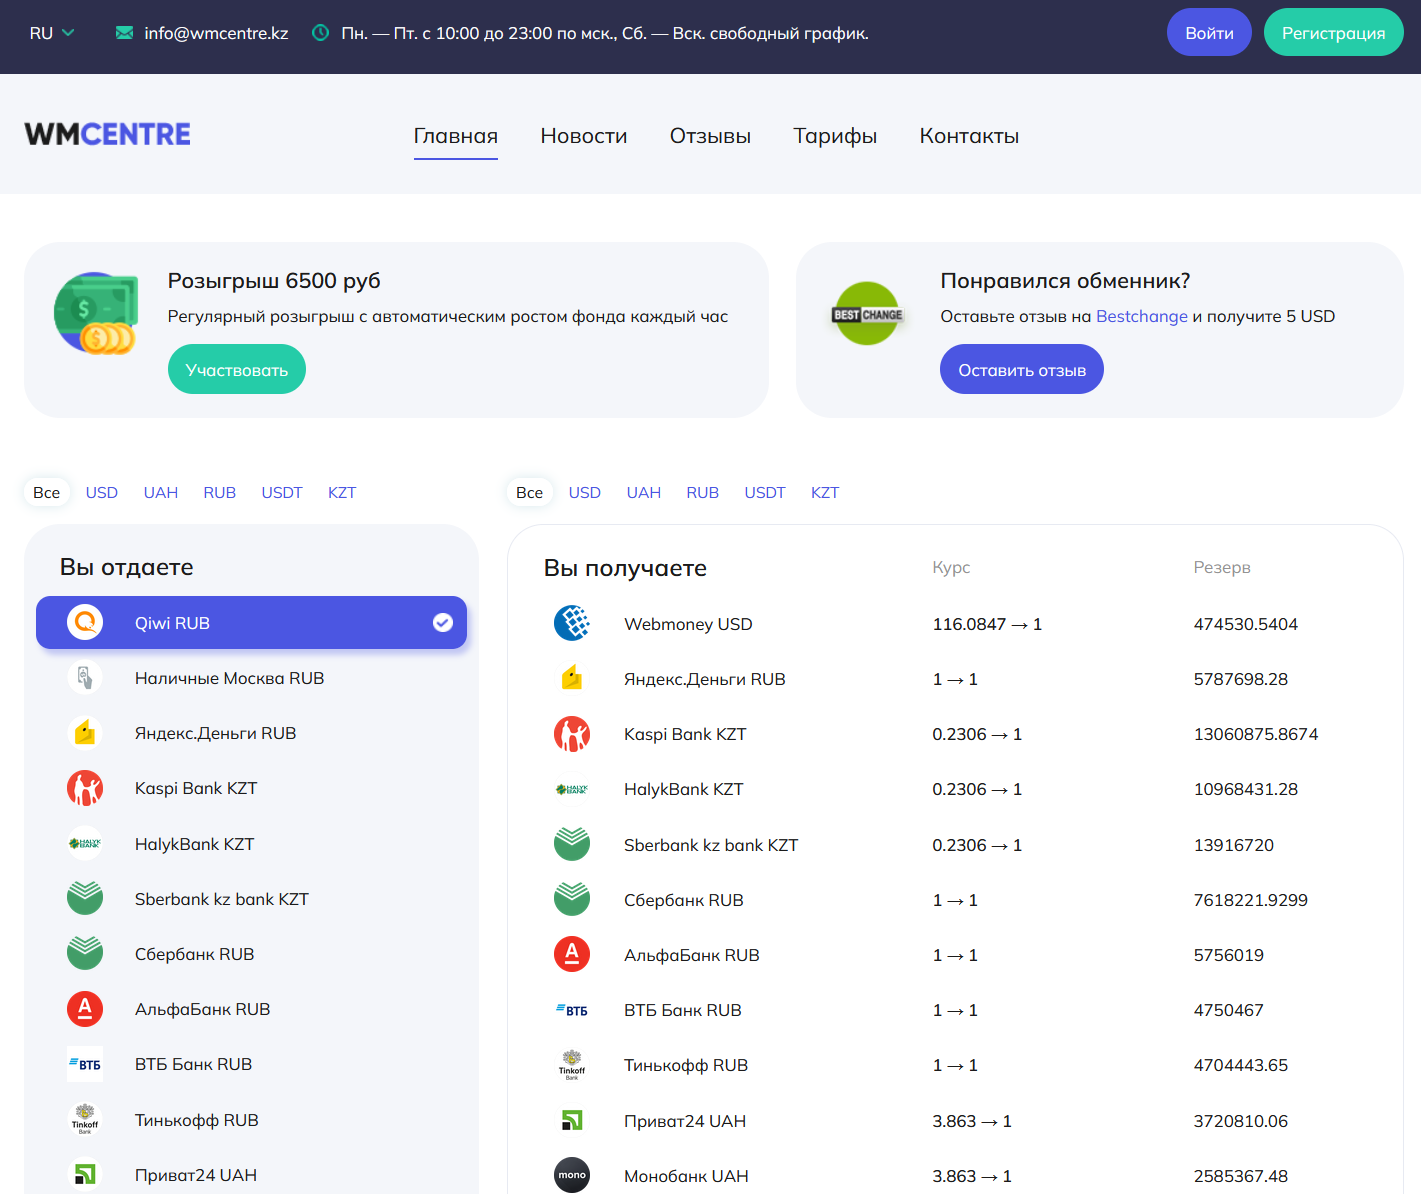The image size is (1421, 1194).
Task: Click the Монобанк icon in the receive list
Action: [x=572, y=1176]
